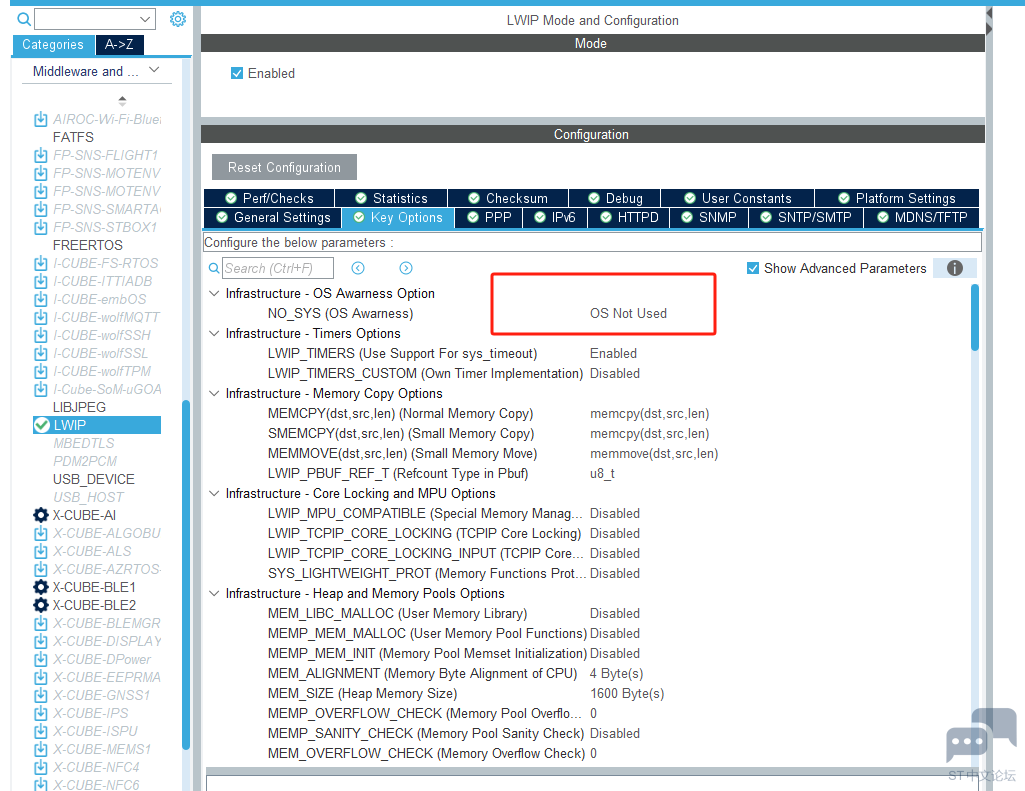Open the Platform Settings tab

pos(897,198)
